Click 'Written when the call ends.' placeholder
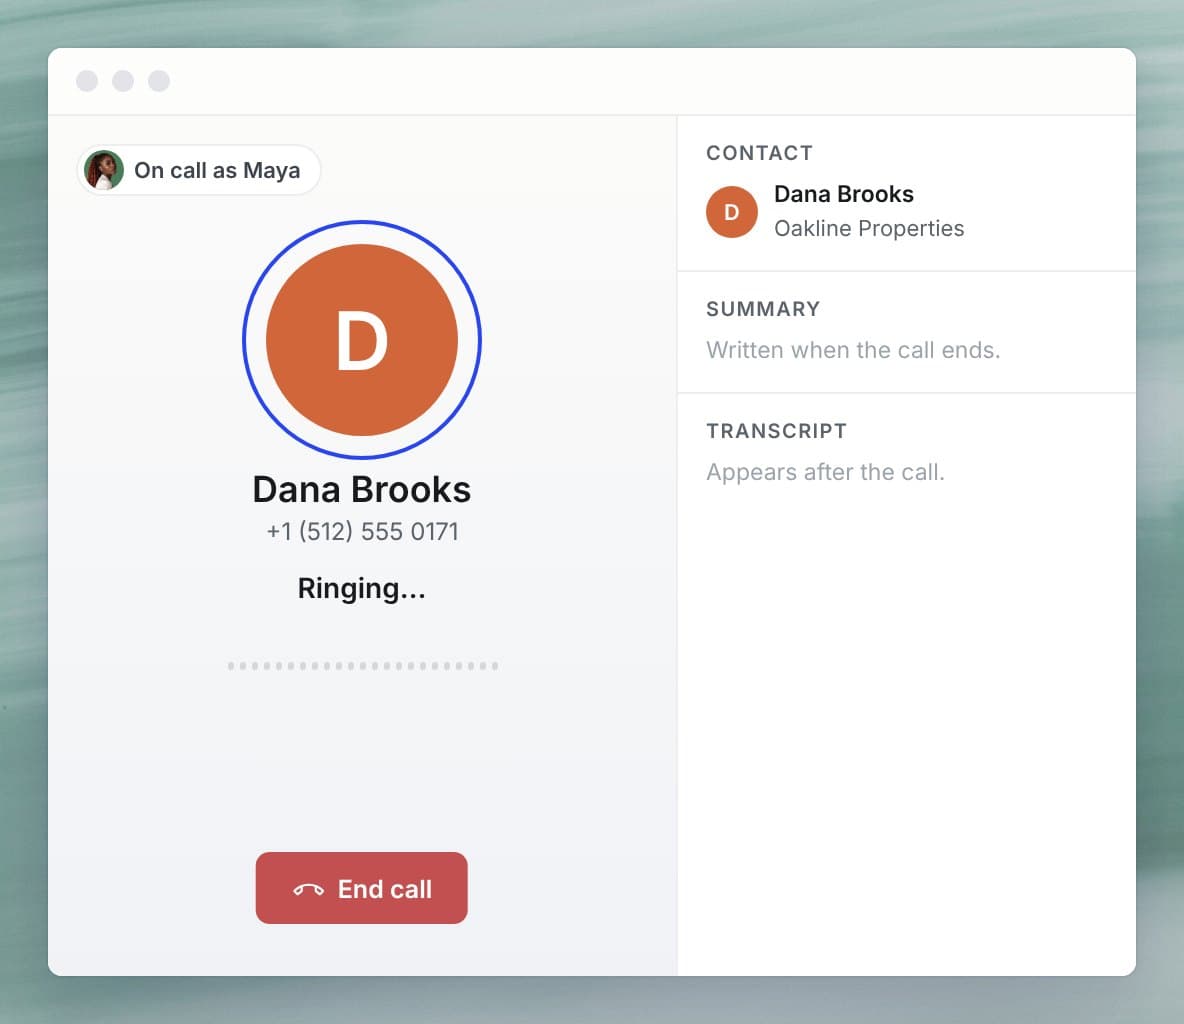Screen dimensions: 1184x1024 (853, 350)
